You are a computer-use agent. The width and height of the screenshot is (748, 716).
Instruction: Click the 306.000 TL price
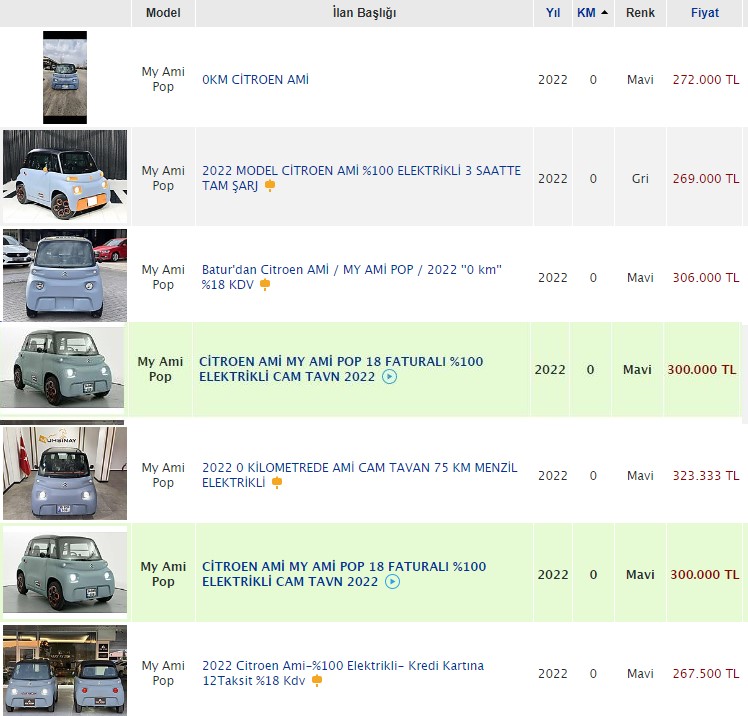(706, 278)
